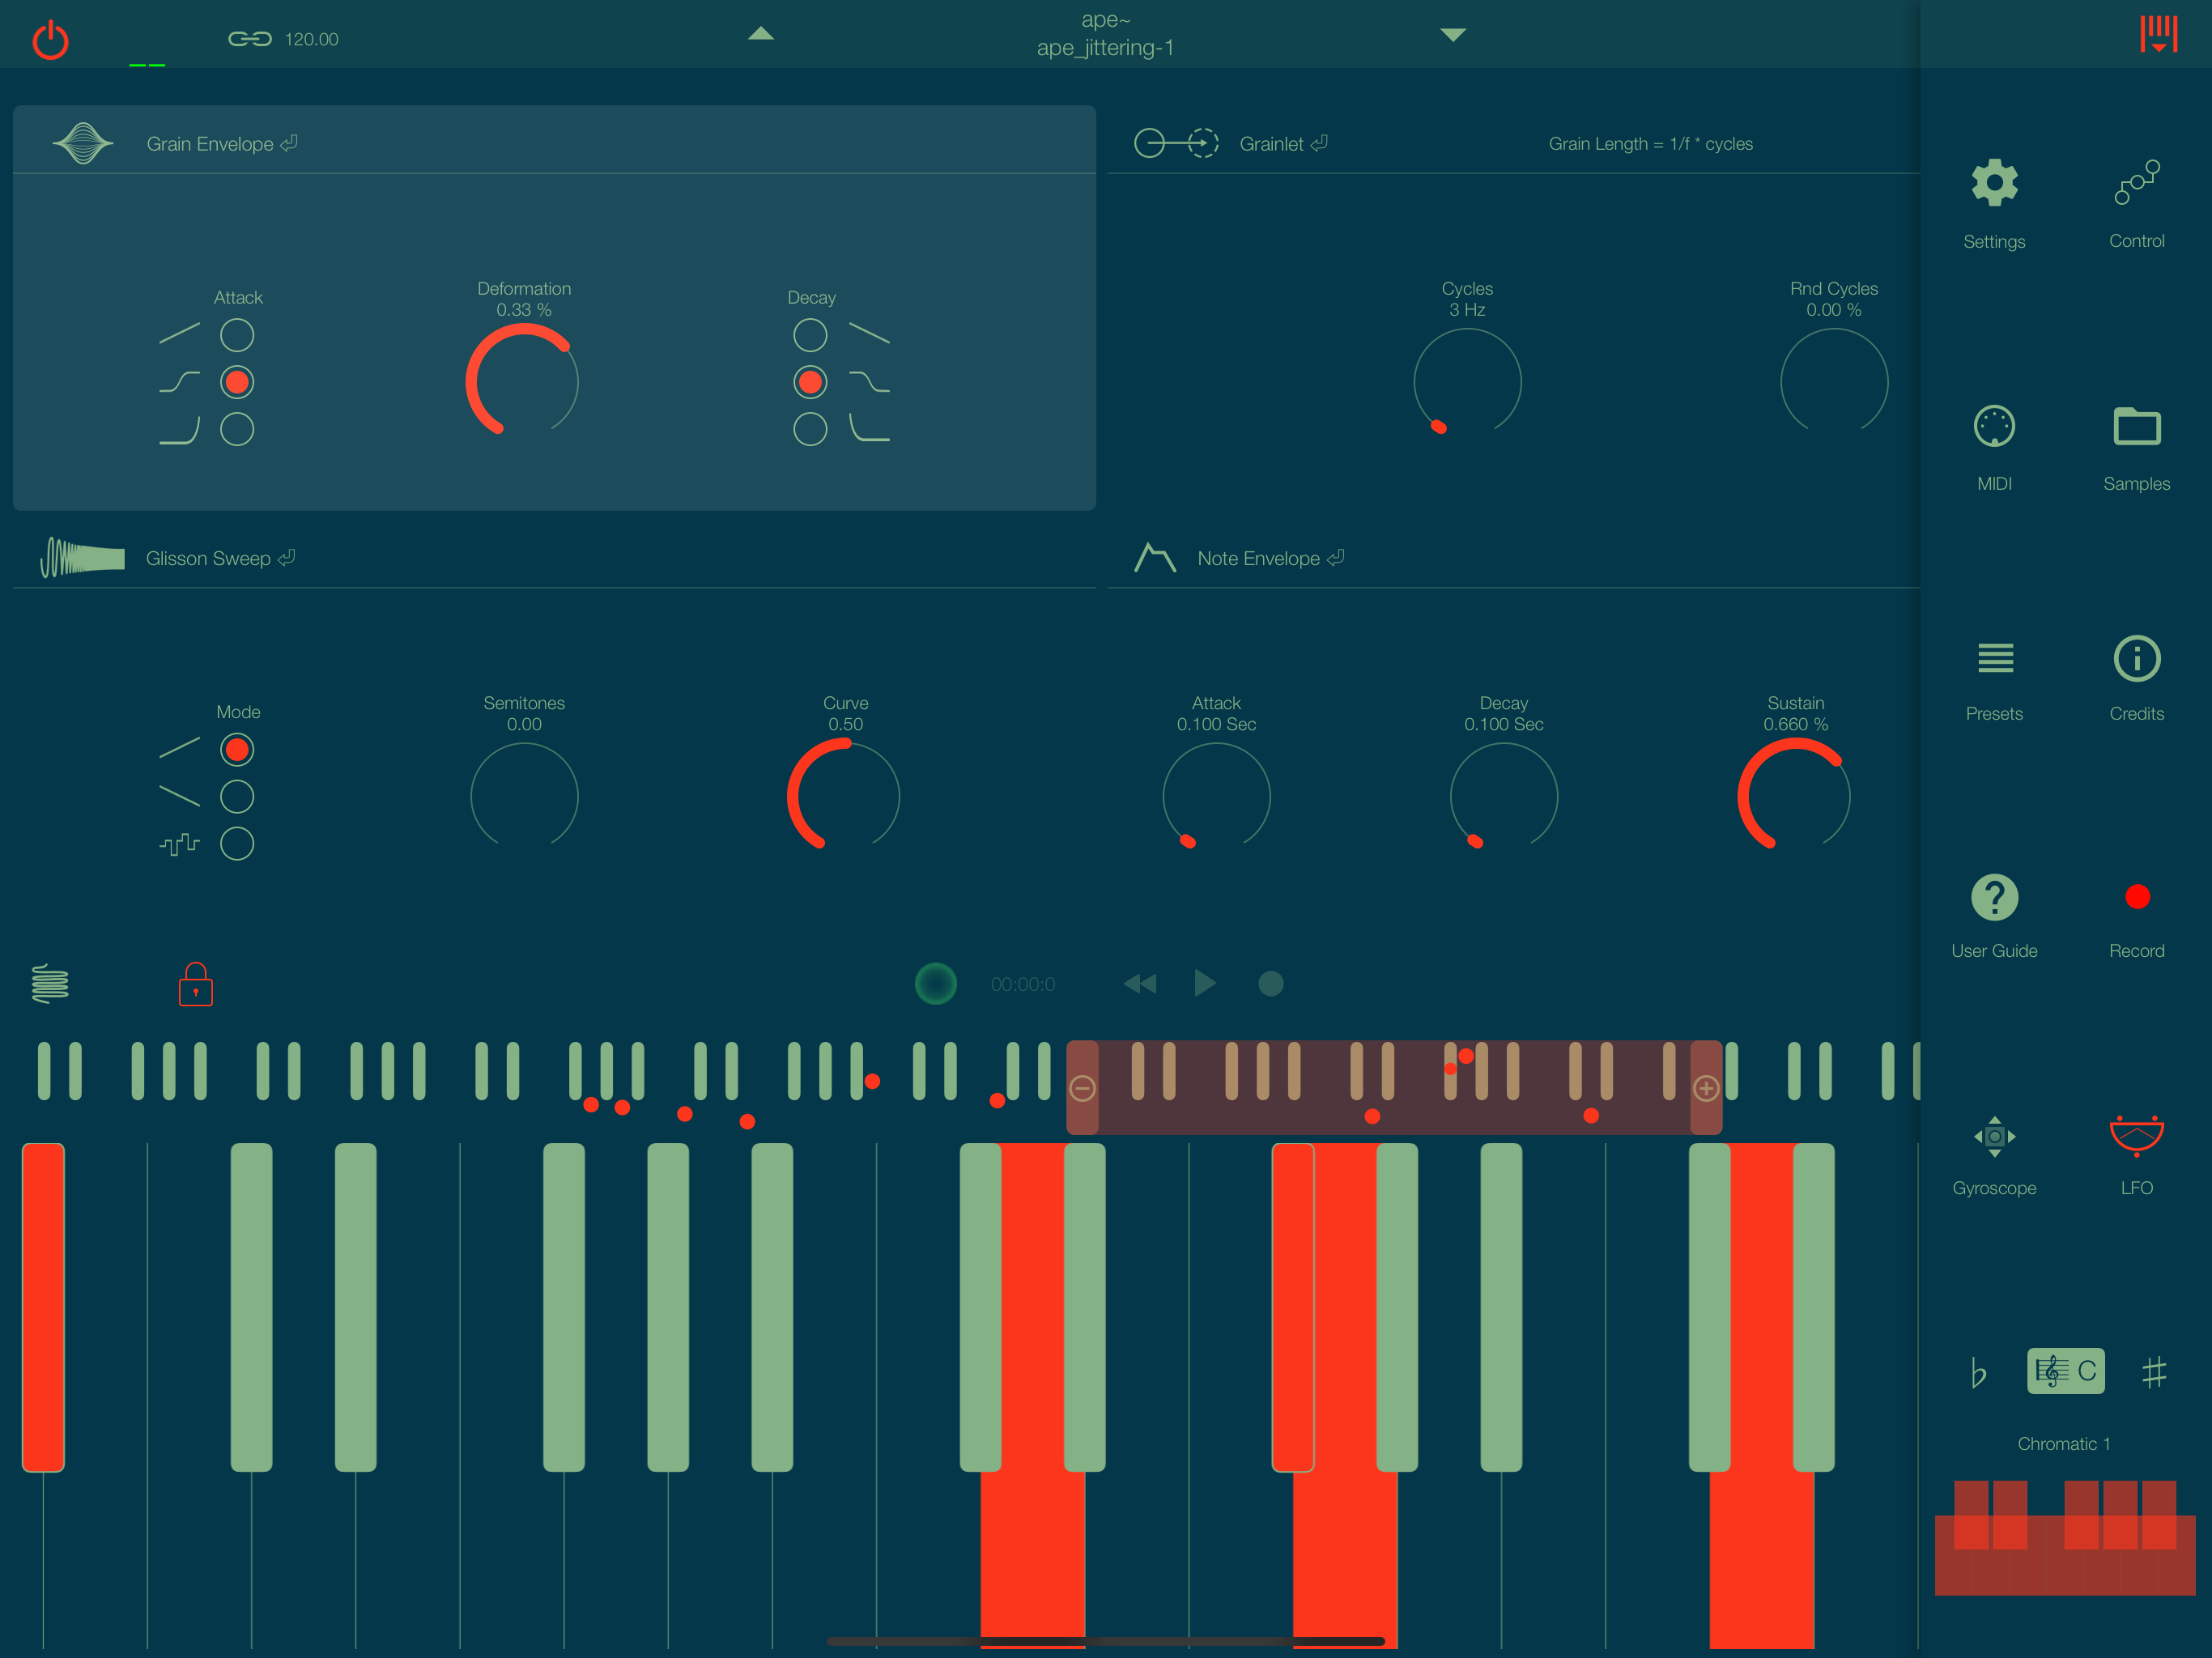Click the Note Envelope icon
Image resolution: width=2212 pixels, height=1658 pixels.
click(1155, 557)
